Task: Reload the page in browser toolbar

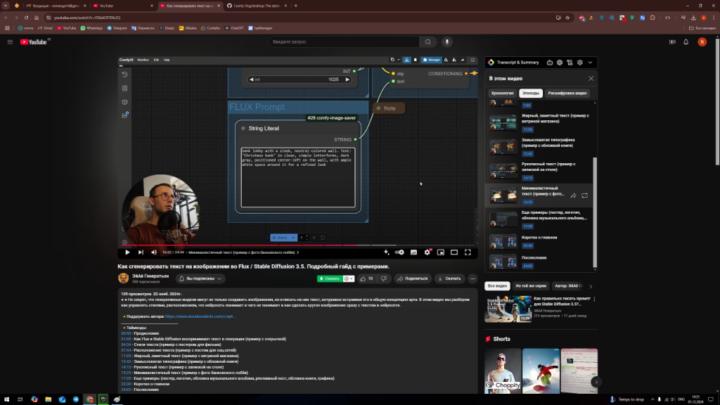Action: (26, 17)
